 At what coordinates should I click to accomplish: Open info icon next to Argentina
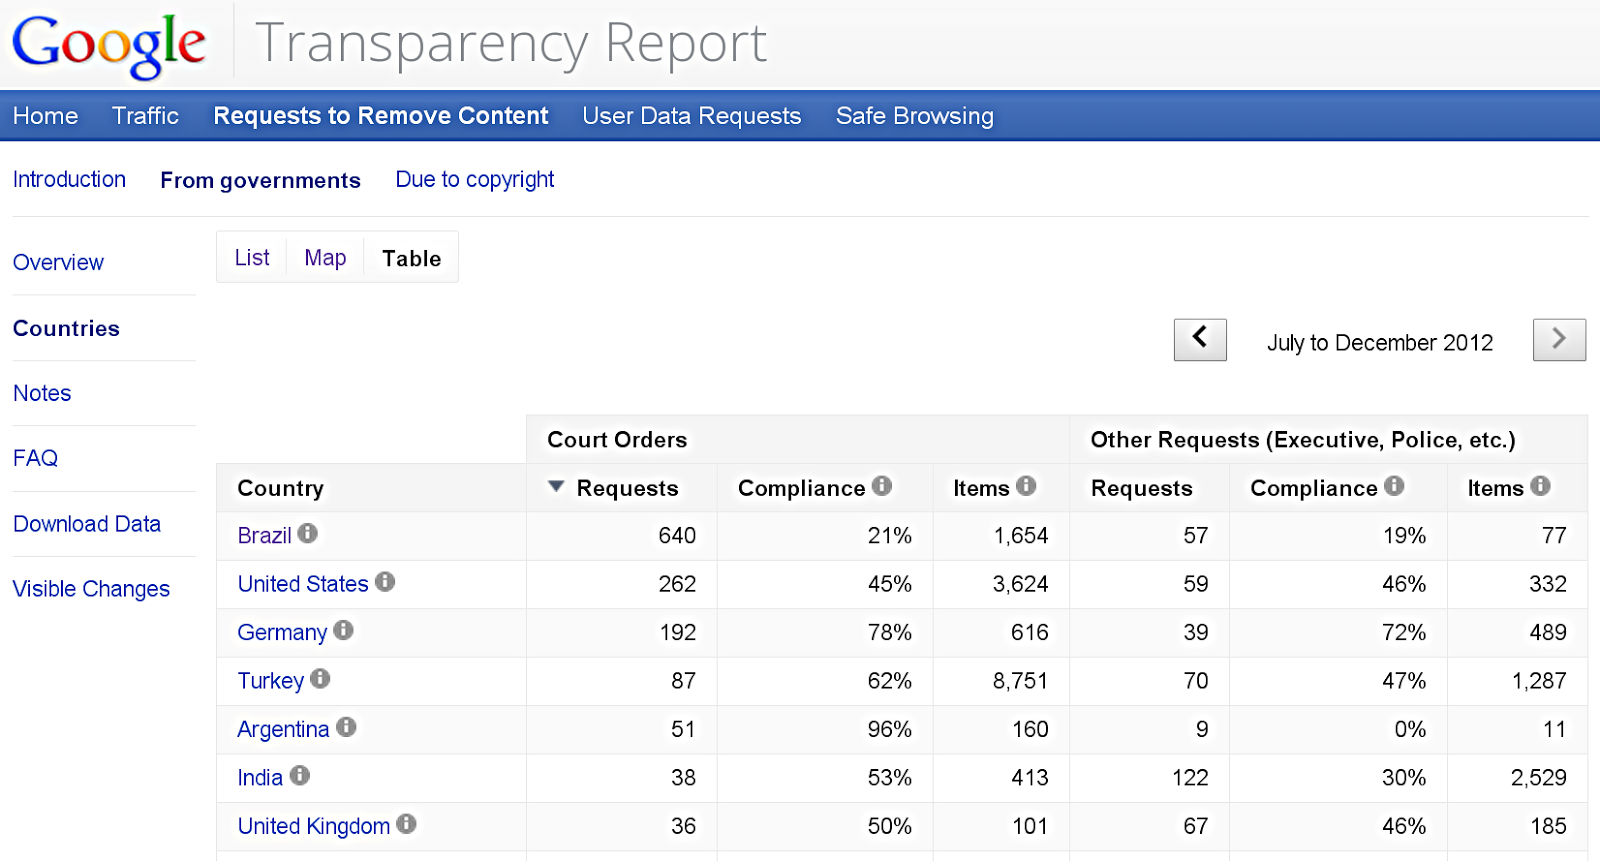(x=346, y=727)
